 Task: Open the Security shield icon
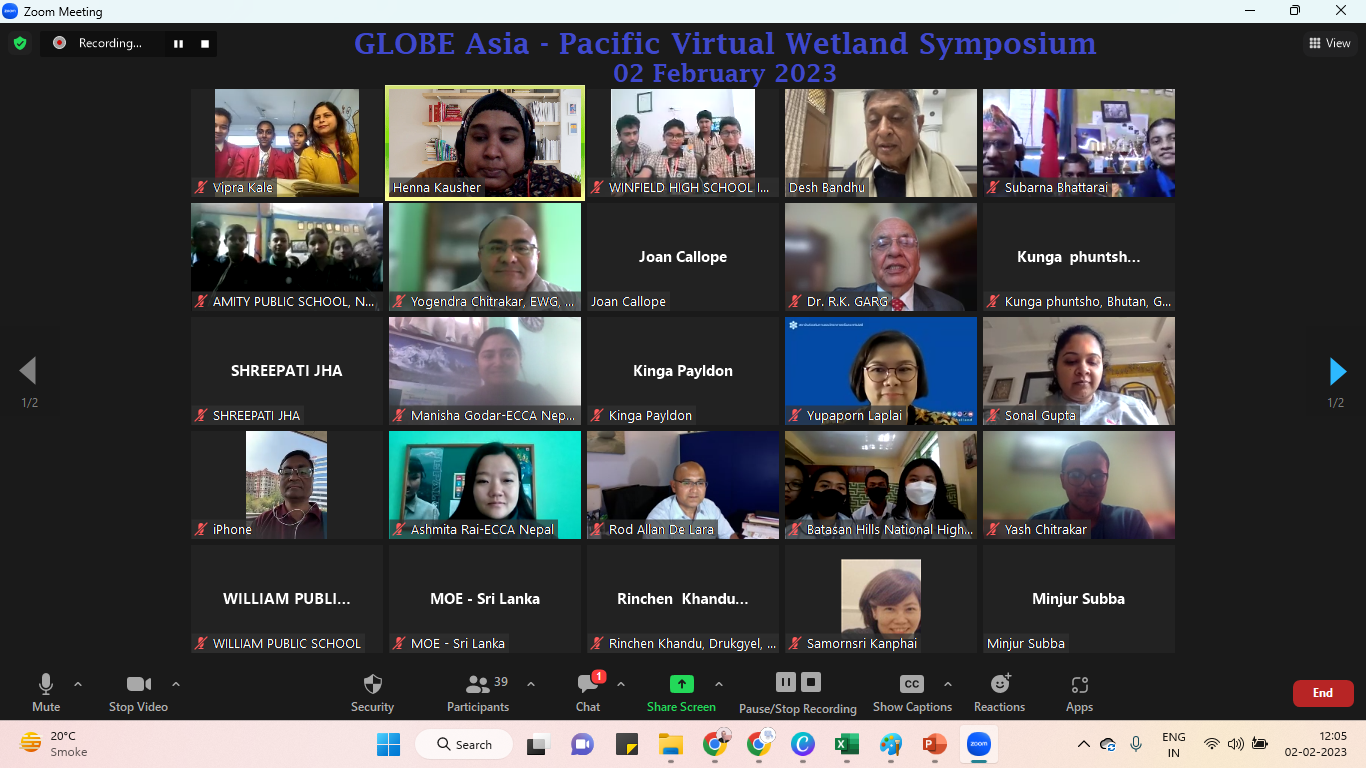pyautogui.click(x=372, y=685)
